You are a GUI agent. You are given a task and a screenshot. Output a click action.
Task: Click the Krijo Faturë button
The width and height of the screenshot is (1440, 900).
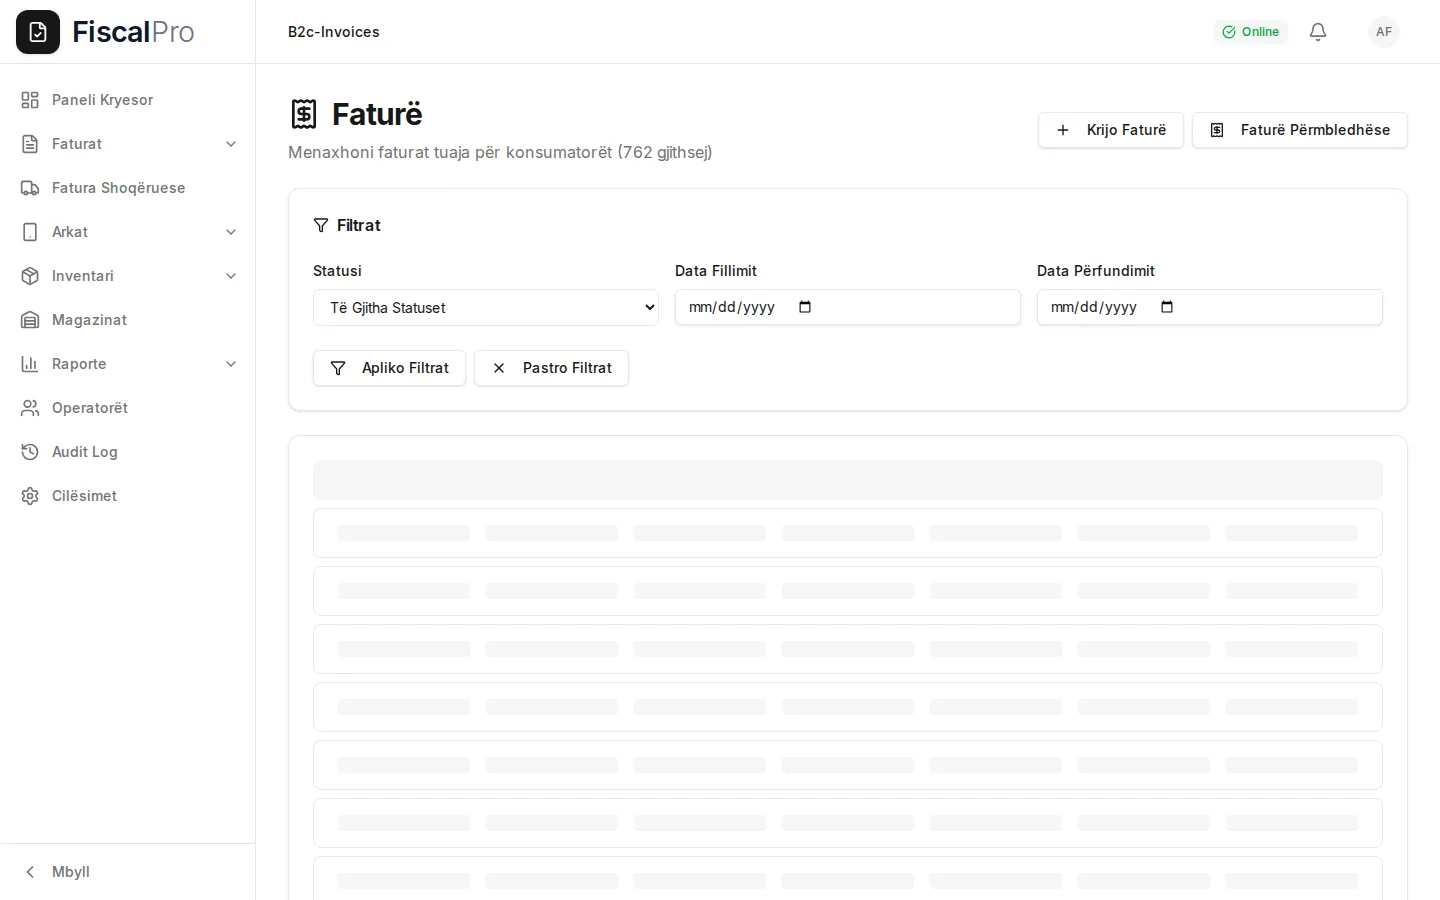tap(1111, 130)
